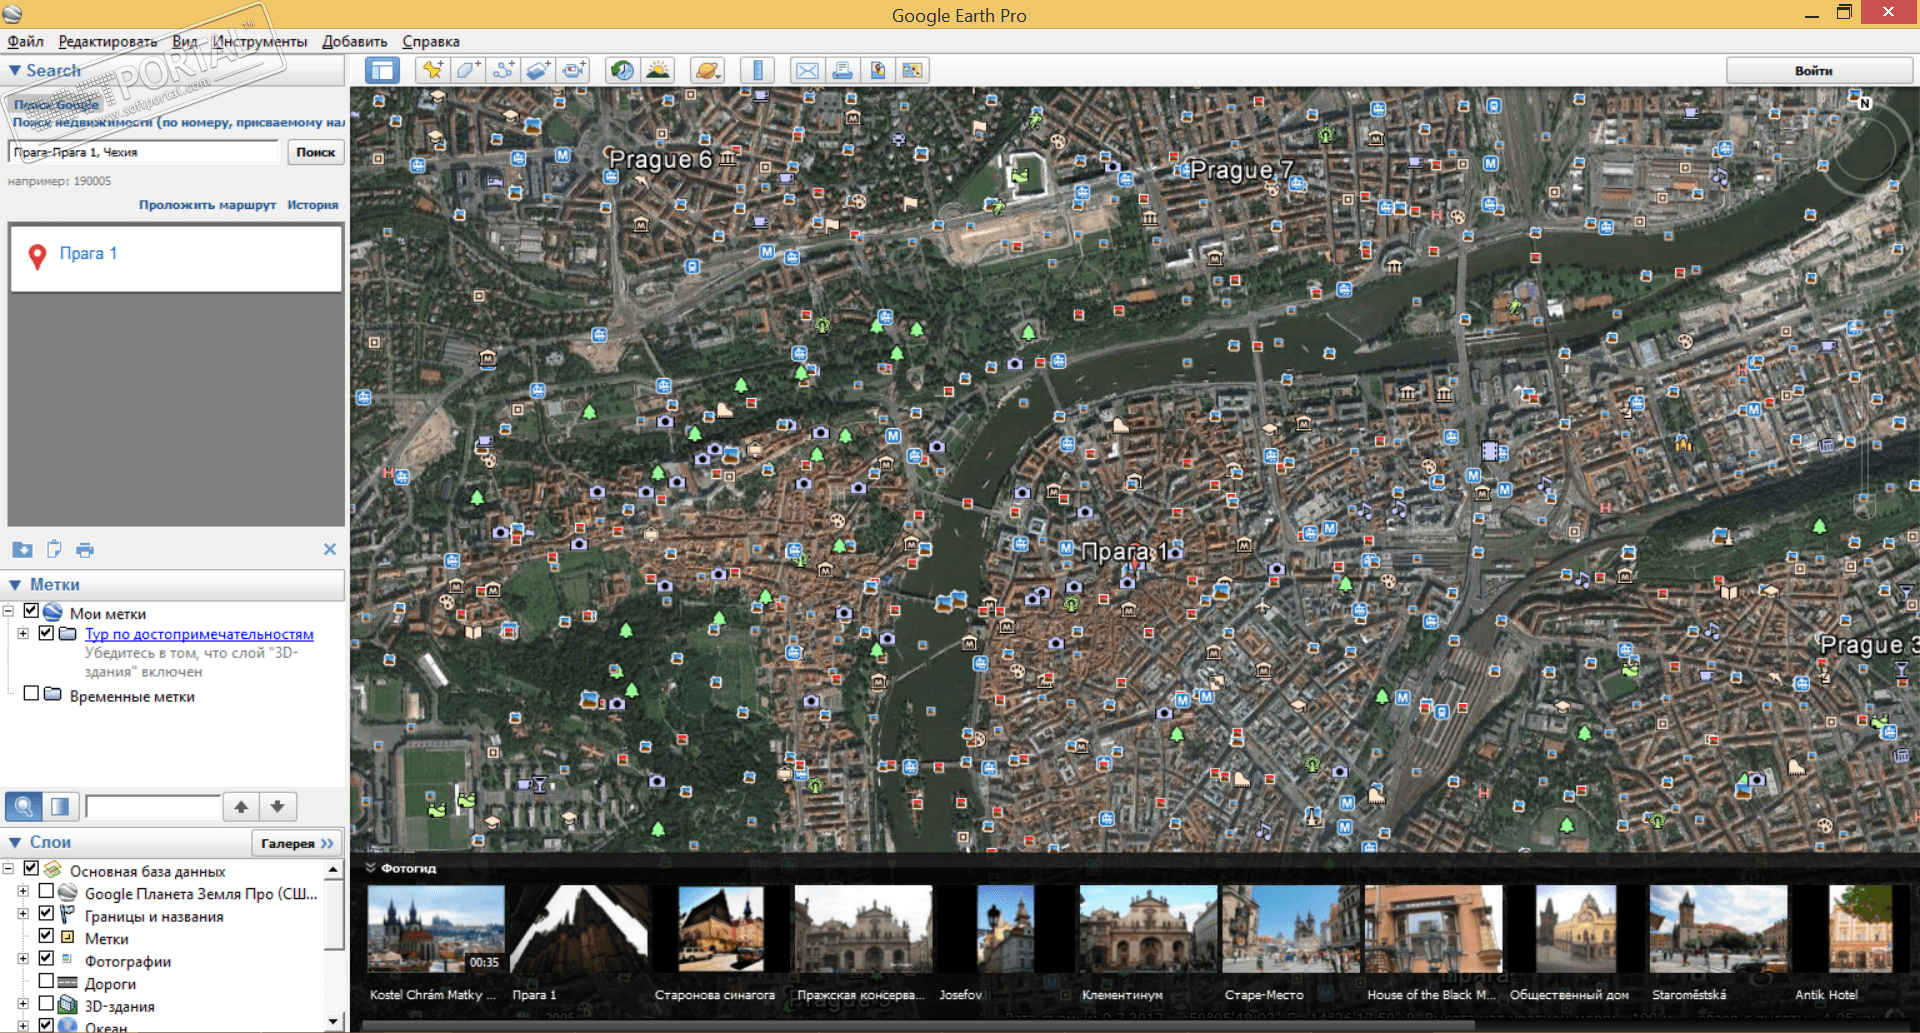Viewport: 1920px width, 1033px height.
Task: Expand the Фотографии tree node
Action: tap(23, 958)
